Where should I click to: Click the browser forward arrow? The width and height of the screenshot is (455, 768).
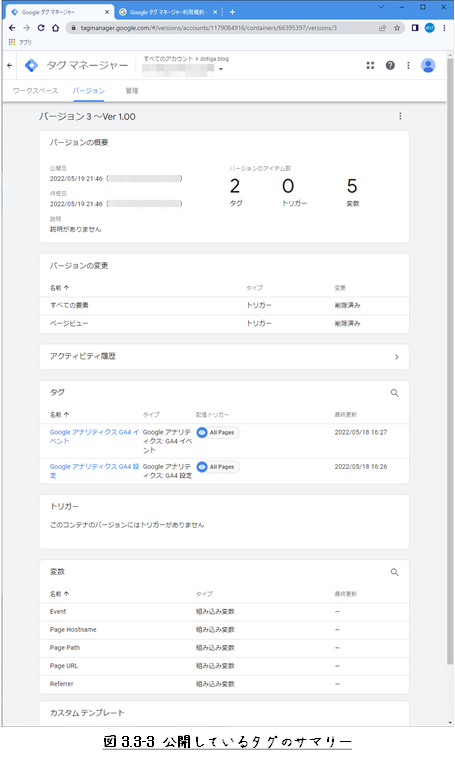tap(26, 28)
